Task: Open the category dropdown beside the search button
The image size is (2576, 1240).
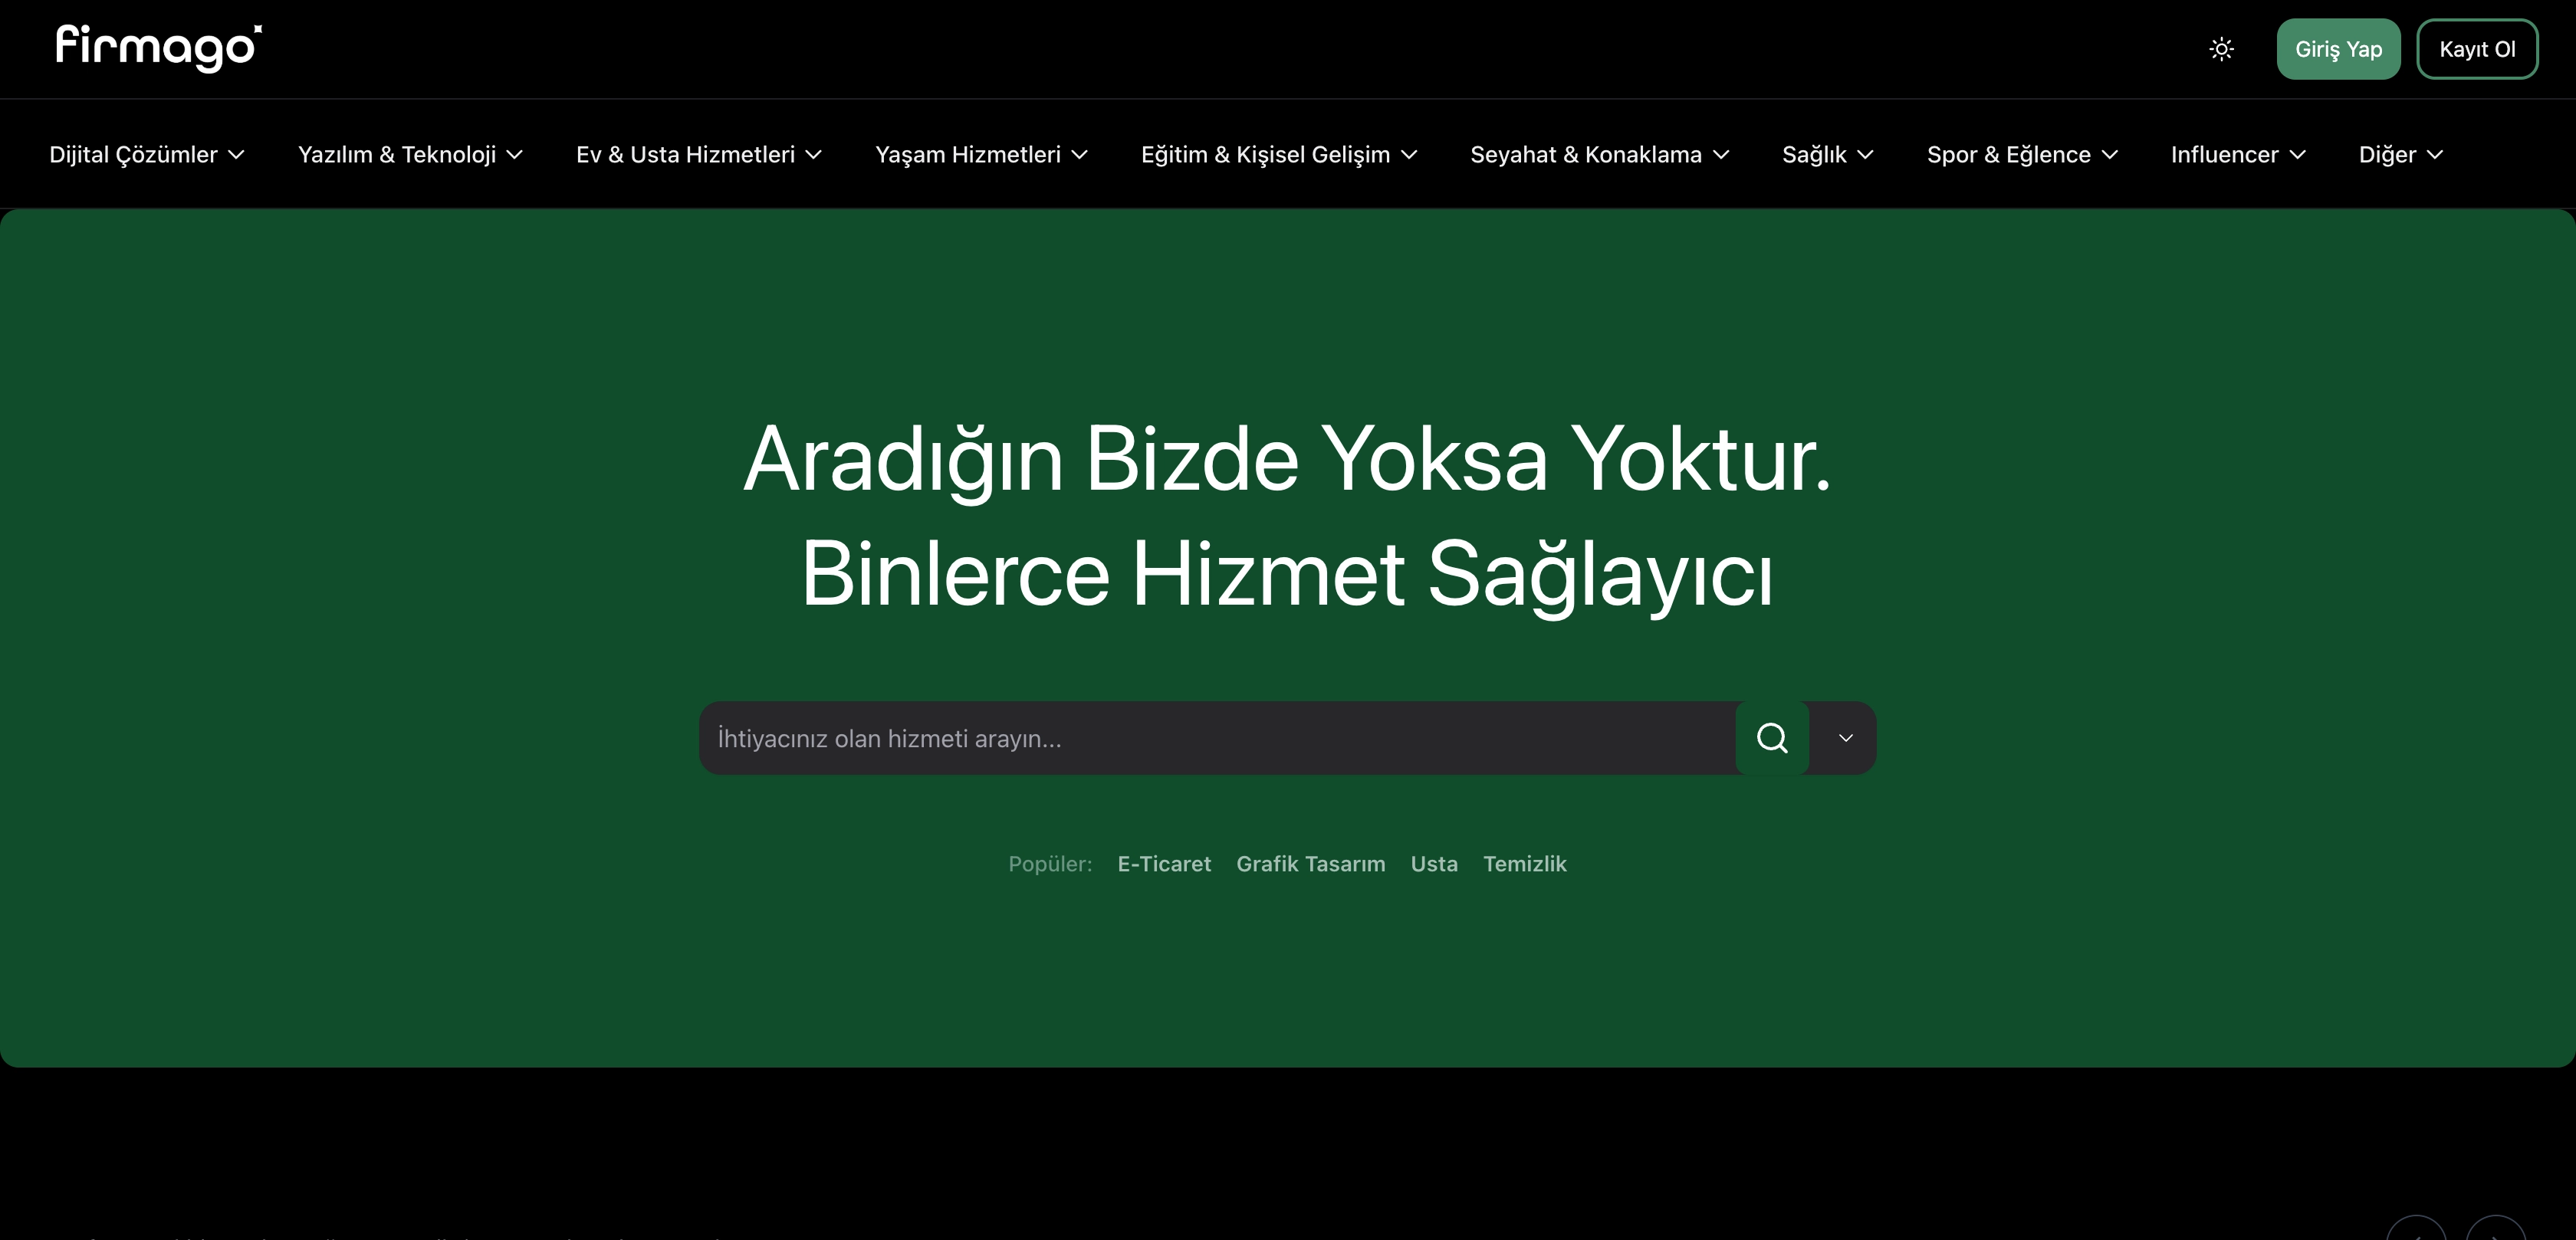Action: pyautogui.click(x=1845, y=738)
